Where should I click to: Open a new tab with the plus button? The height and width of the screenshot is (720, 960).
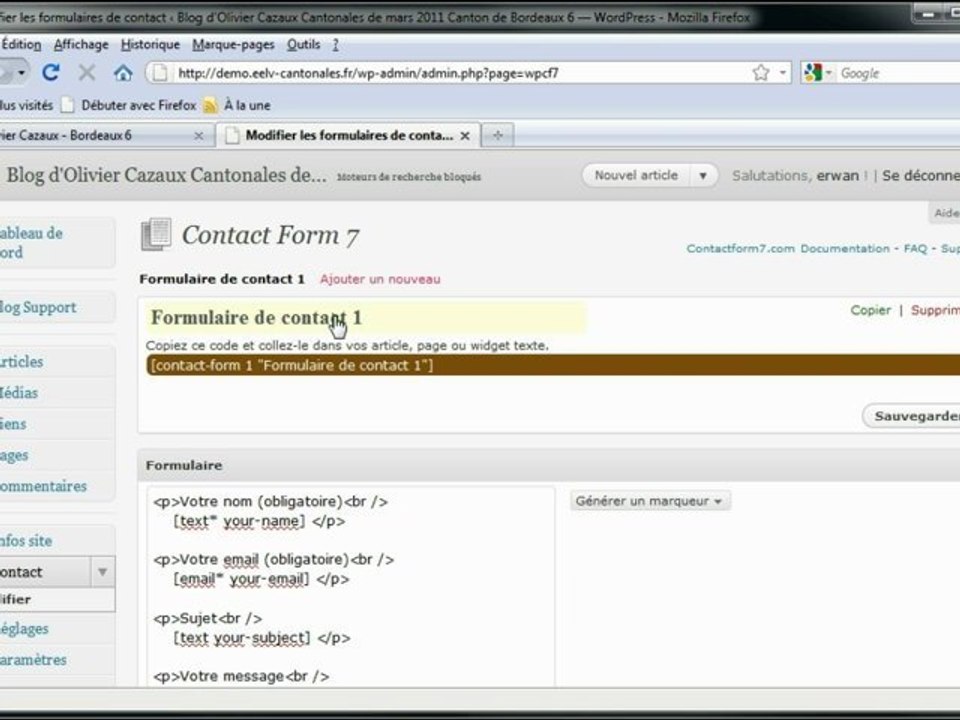[x=498, y=135]
